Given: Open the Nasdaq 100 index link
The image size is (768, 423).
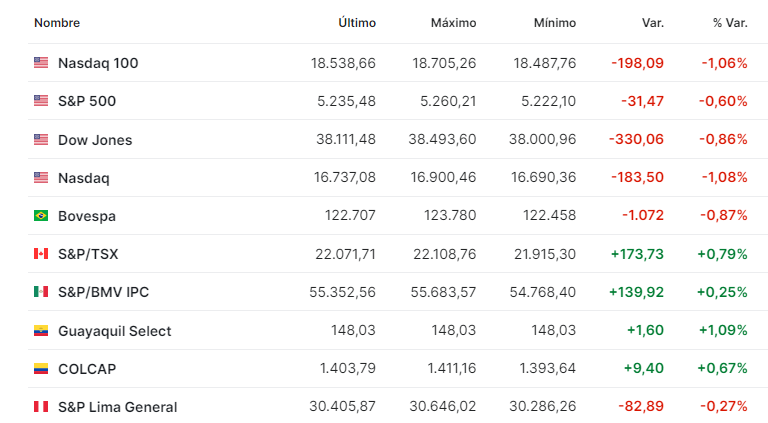Looking at the screenshot, I should 98,63.
